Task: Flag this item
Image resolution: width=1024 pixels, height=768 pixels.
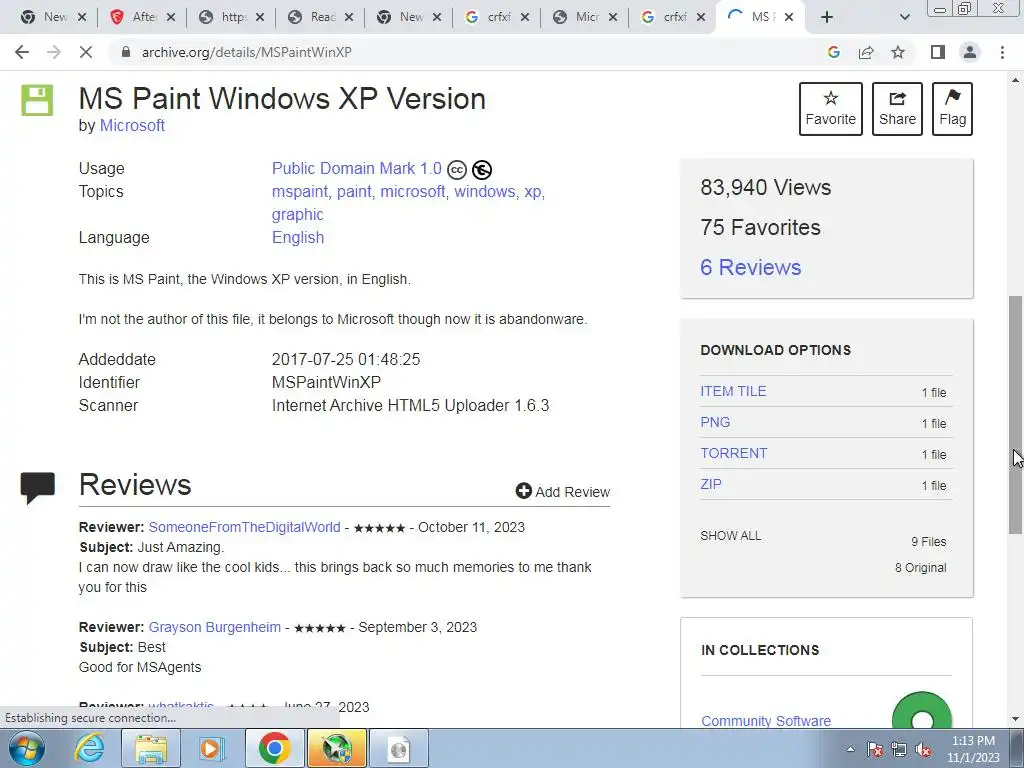Action: (952, 109)
